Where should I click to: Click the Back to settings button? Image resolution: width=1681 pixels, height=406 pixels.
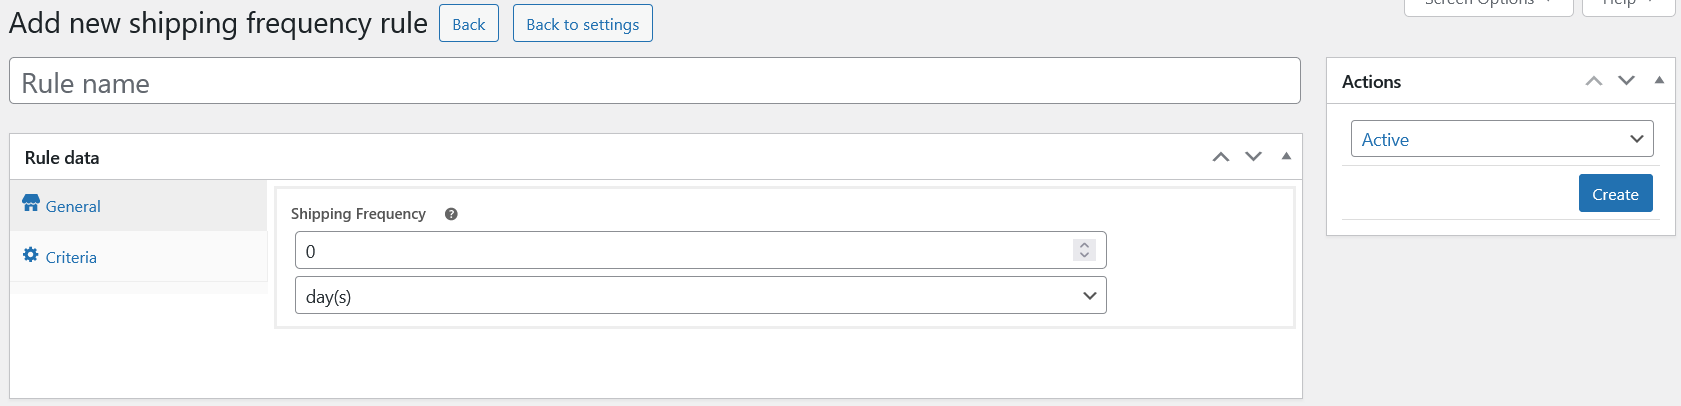pos(582,24)
